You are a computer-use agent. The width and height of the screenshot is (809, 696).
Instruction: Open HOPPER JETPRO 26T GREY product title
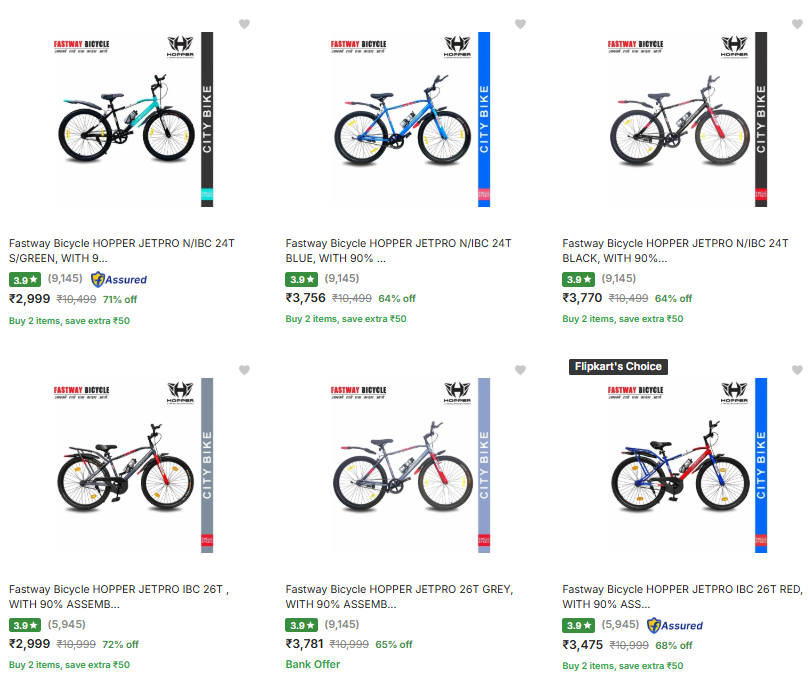pos(400,596)
